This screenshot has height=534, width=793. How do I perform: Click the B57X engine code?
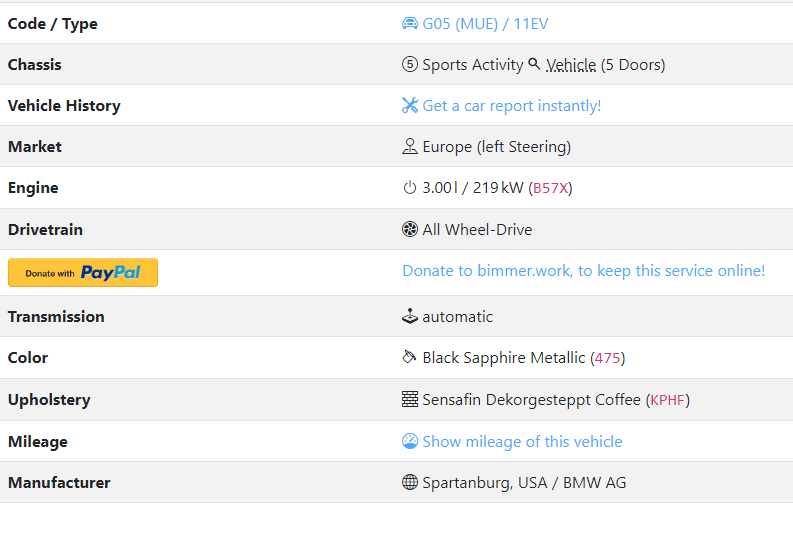[x=550, y=188]
